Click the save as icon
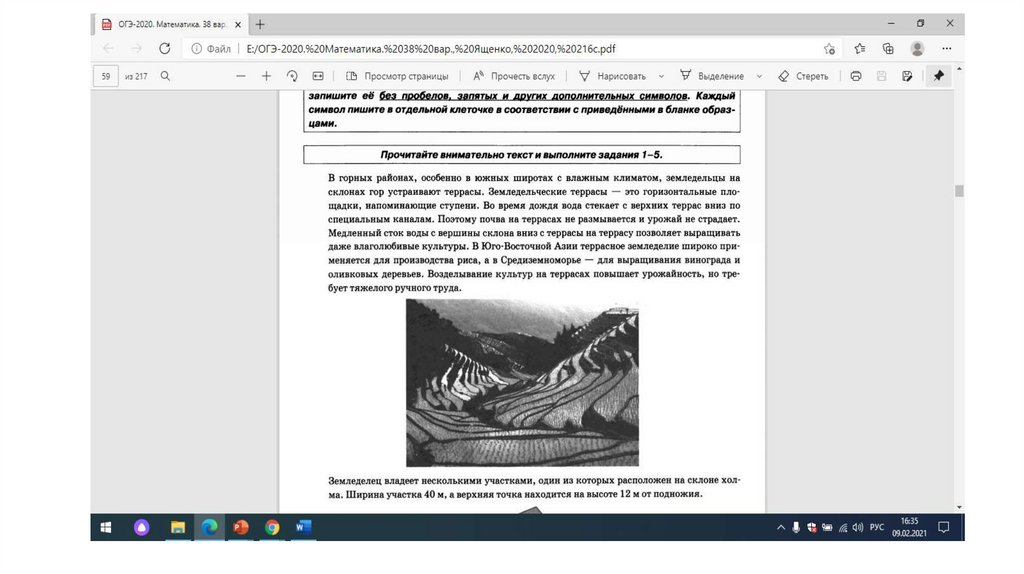 coord(907,76)
